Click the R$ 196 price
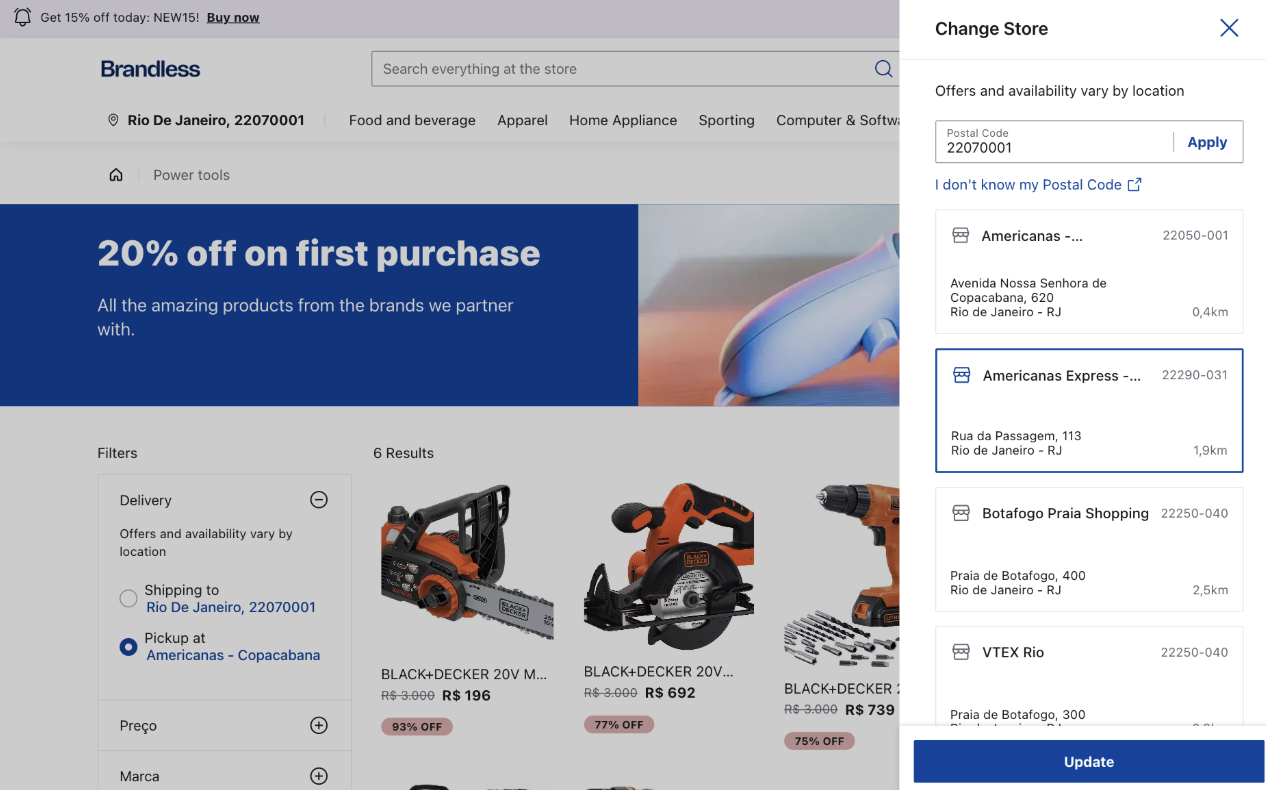This screenshot has height=790, width=1266. (466, 696)
